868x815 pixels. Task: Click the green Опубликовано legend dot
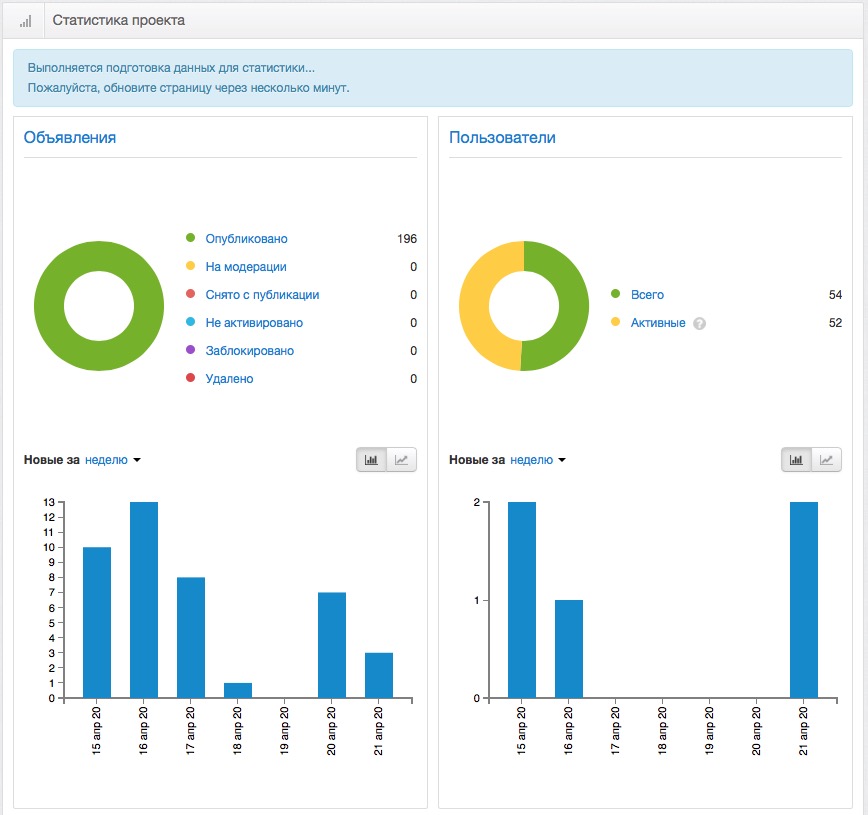point(190,238)
